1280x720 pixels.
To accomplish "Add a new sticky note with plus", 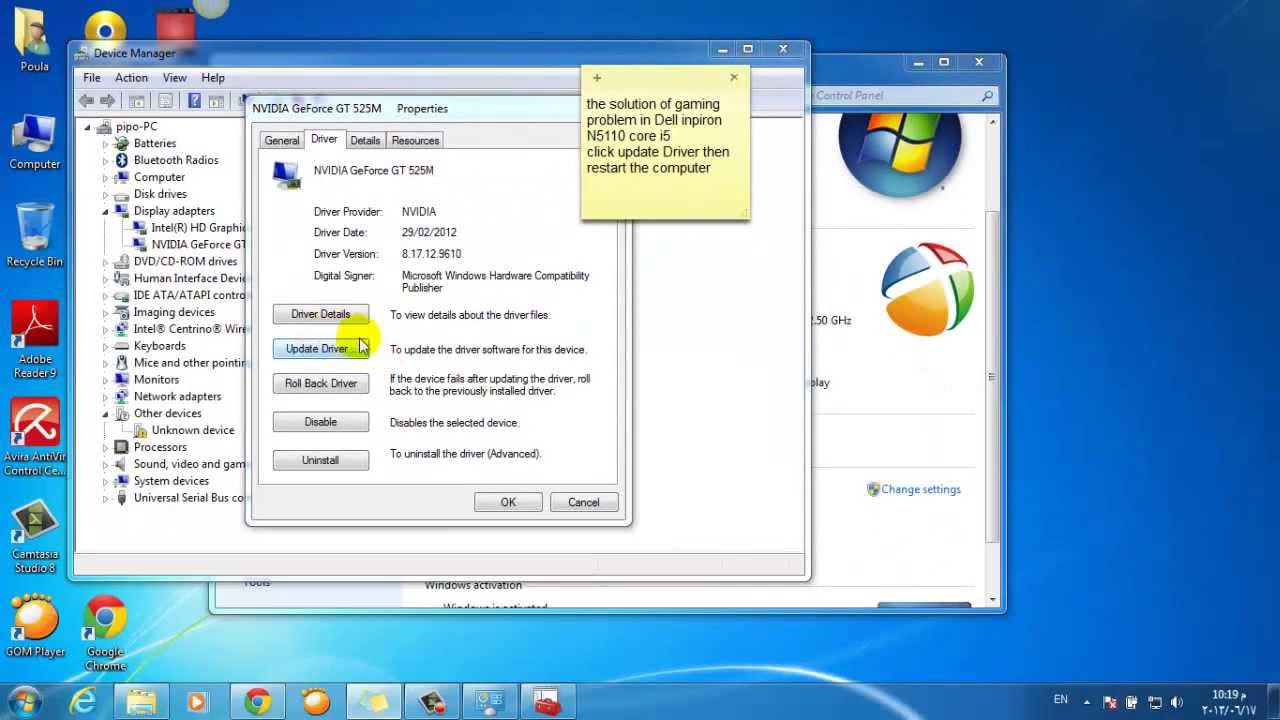I will coord(597,78).
